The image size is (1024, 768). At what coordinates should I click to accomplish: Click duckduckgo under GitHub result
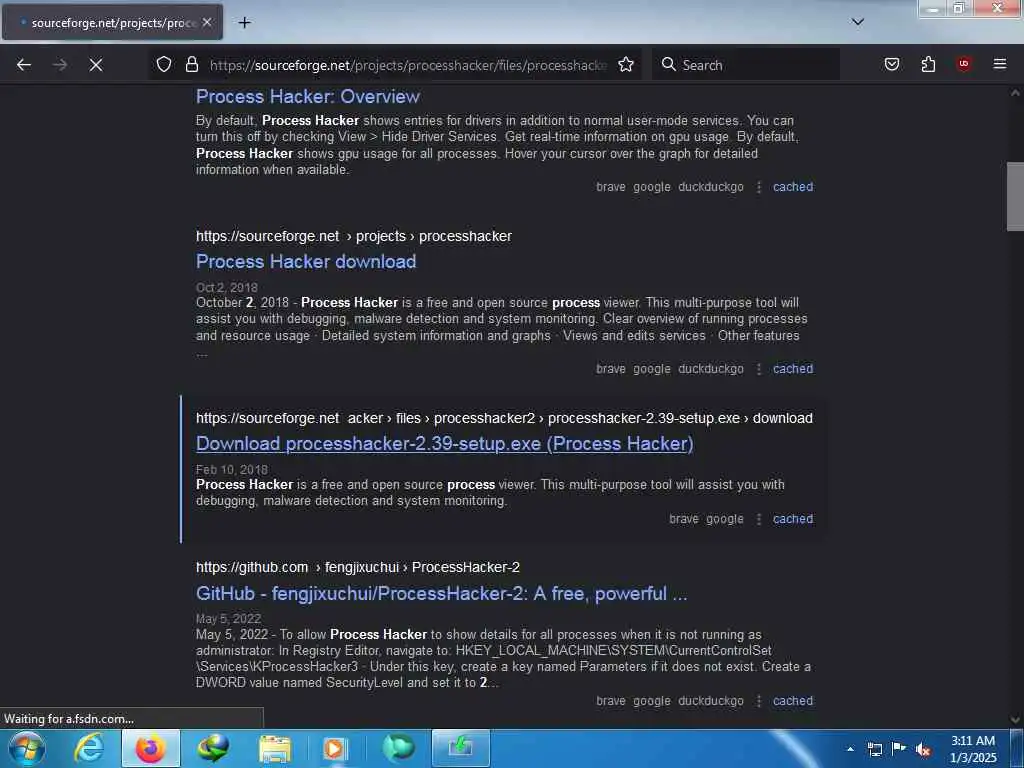[x=711, y=701]
